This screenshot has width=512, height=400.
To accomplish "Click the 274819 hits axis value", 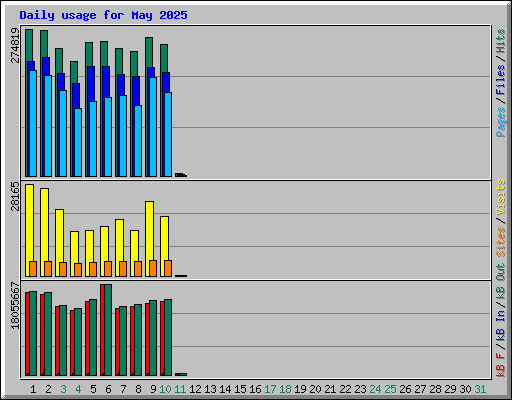I will (x=15, y=45).
